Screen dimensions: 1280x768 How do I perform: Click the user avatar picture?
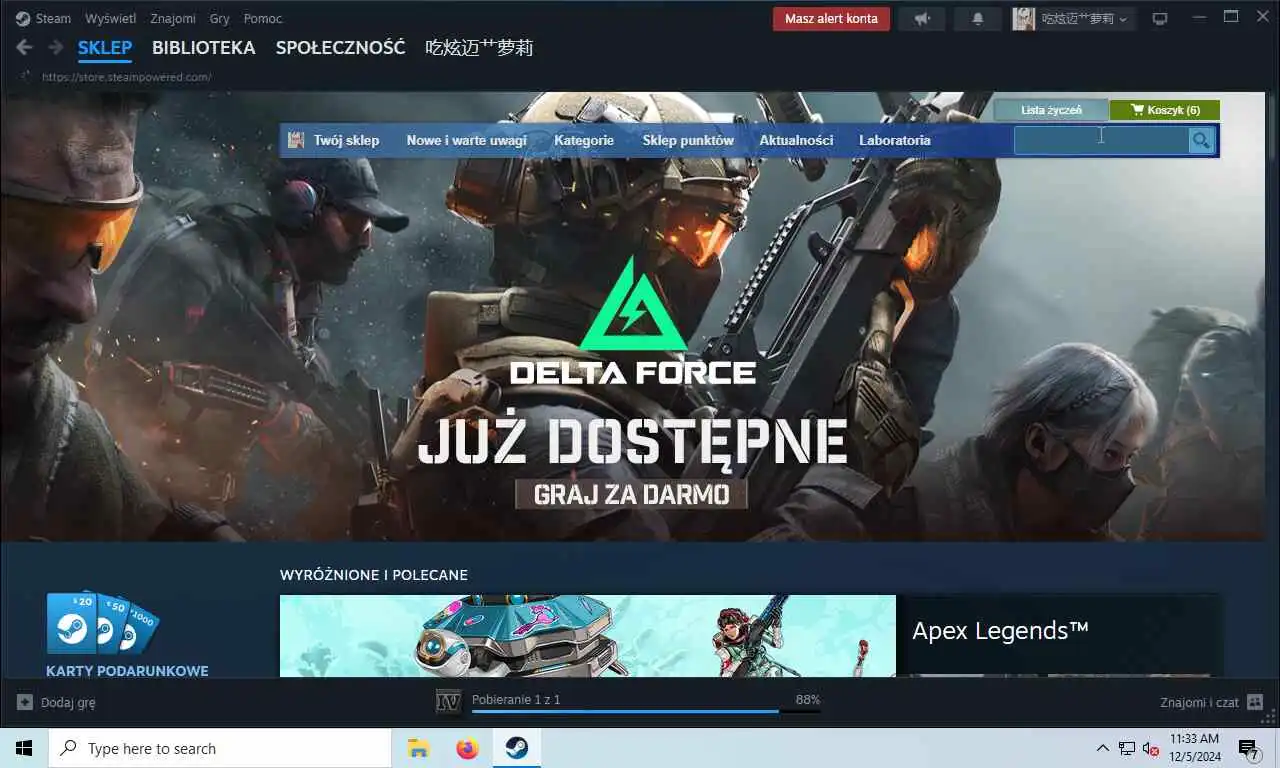click(x=1023, y=18)
